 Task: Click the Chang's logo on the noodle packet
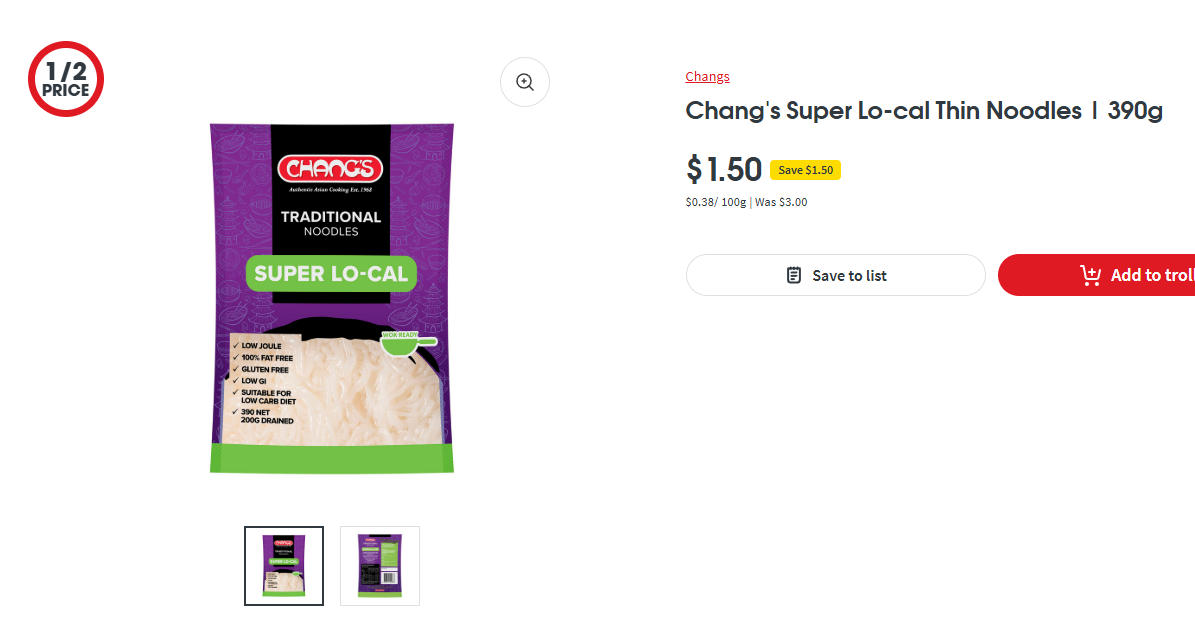(331, 169)
